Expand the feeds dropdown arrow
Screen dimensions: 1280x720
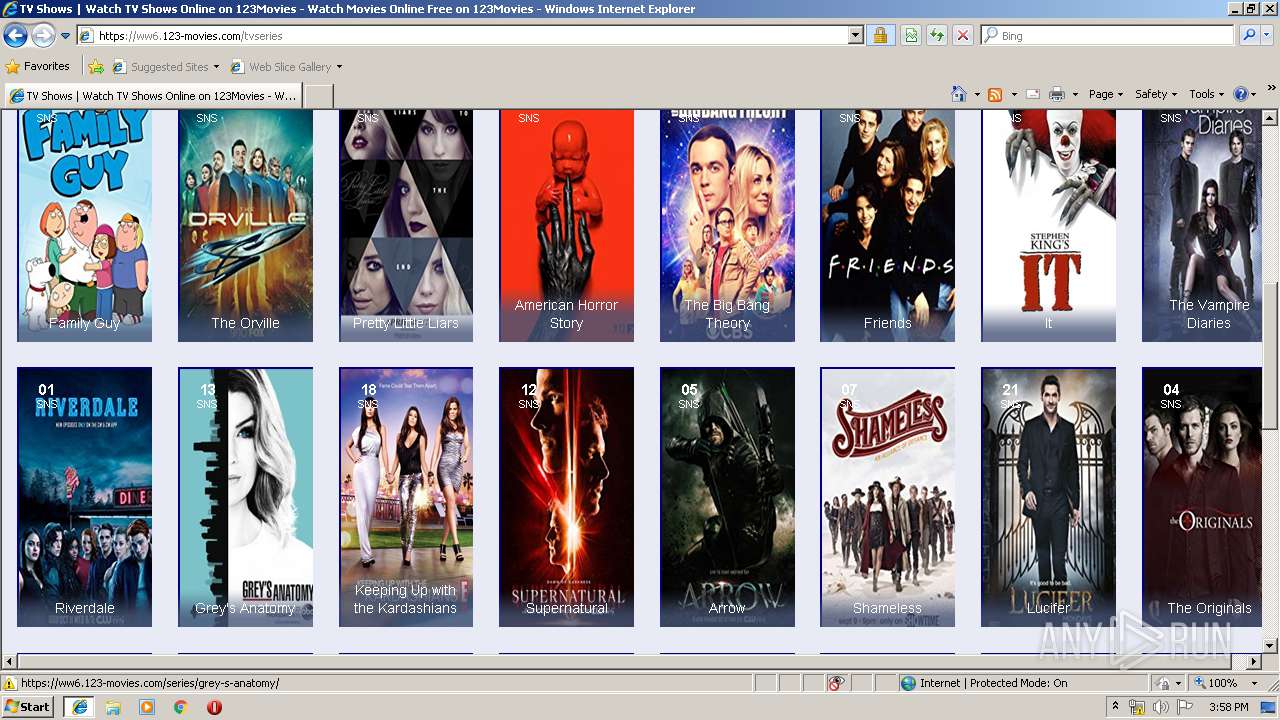(1014, 94)
